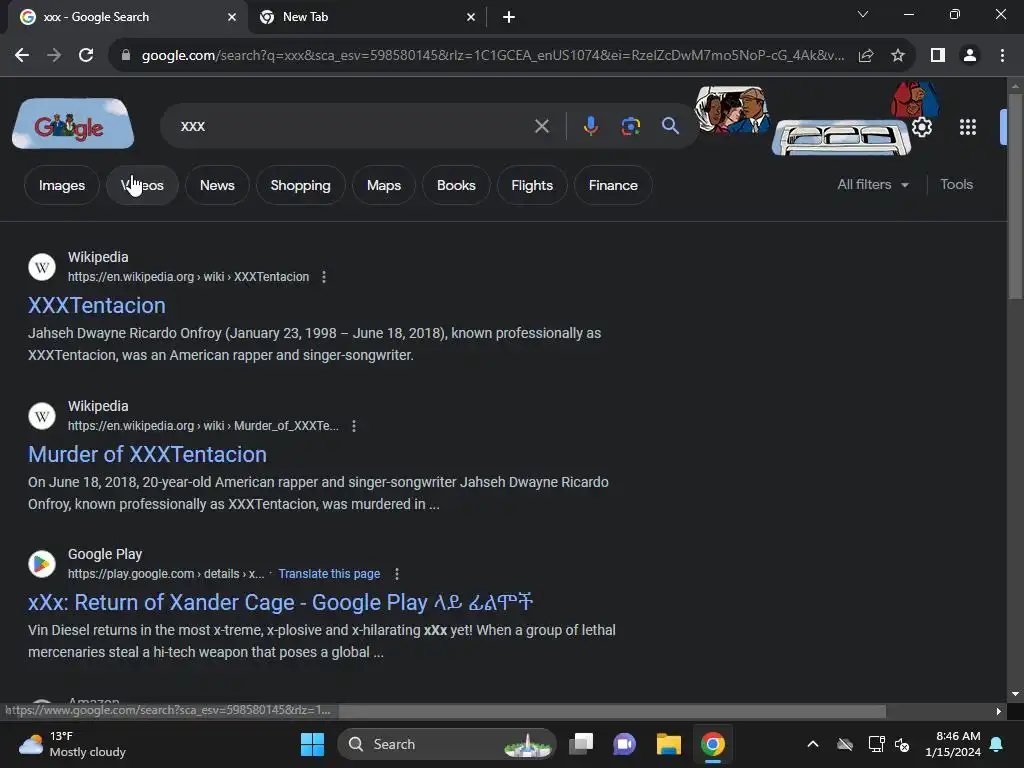The height and width of the screenshot is (768, 1024).
Task: Open more options for XXXTentacion result
Action: pos(324,277)
